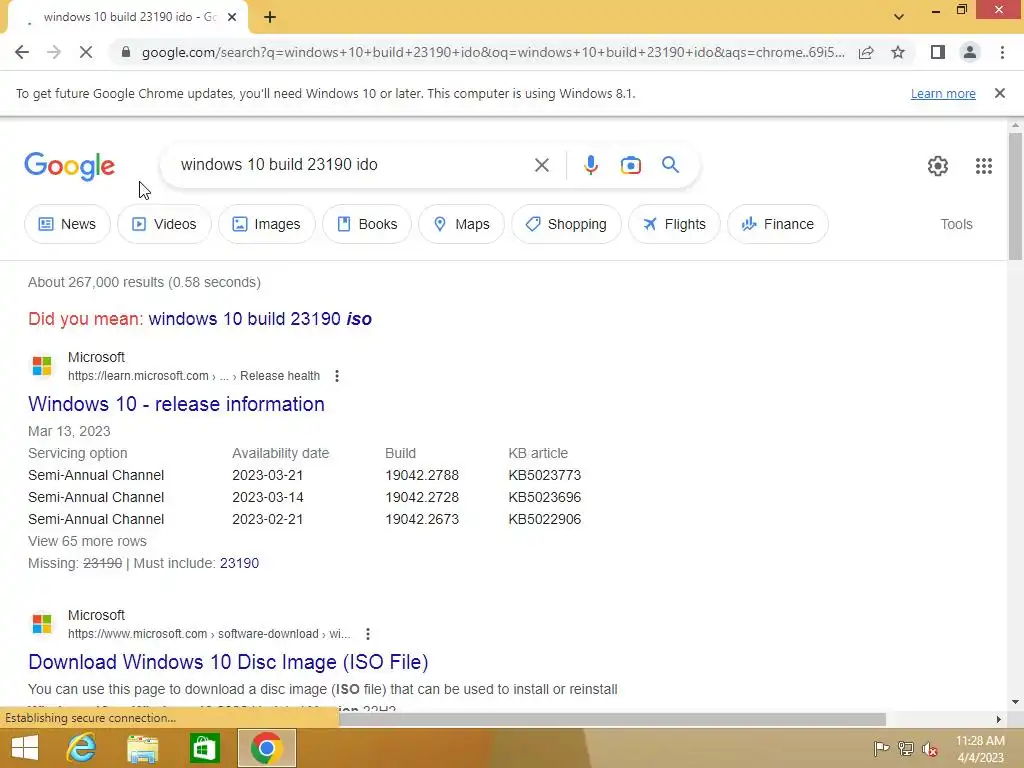
Task: Open Windows Store from the taskbar
Action: point(204,748)
